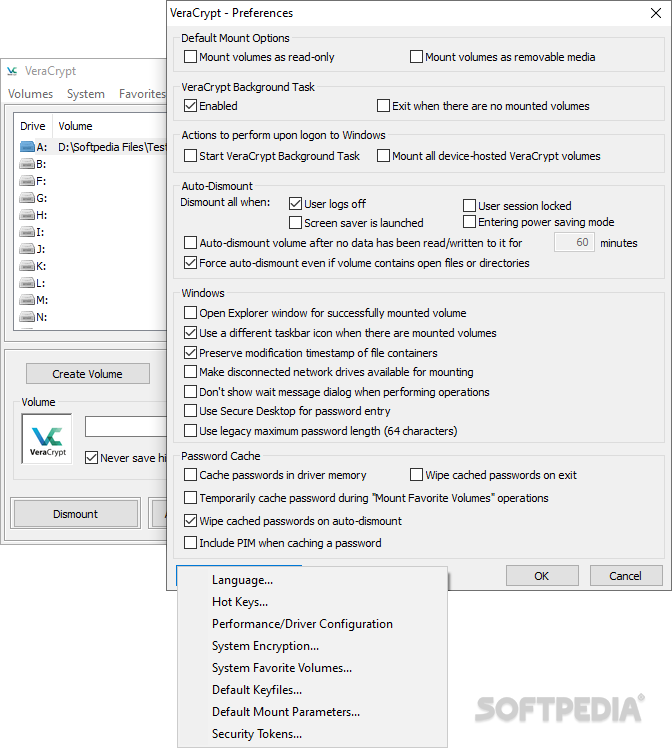Select drive F: icon in drive list
The width and height of the screenshot is (672, 748).
click(27, 181)
